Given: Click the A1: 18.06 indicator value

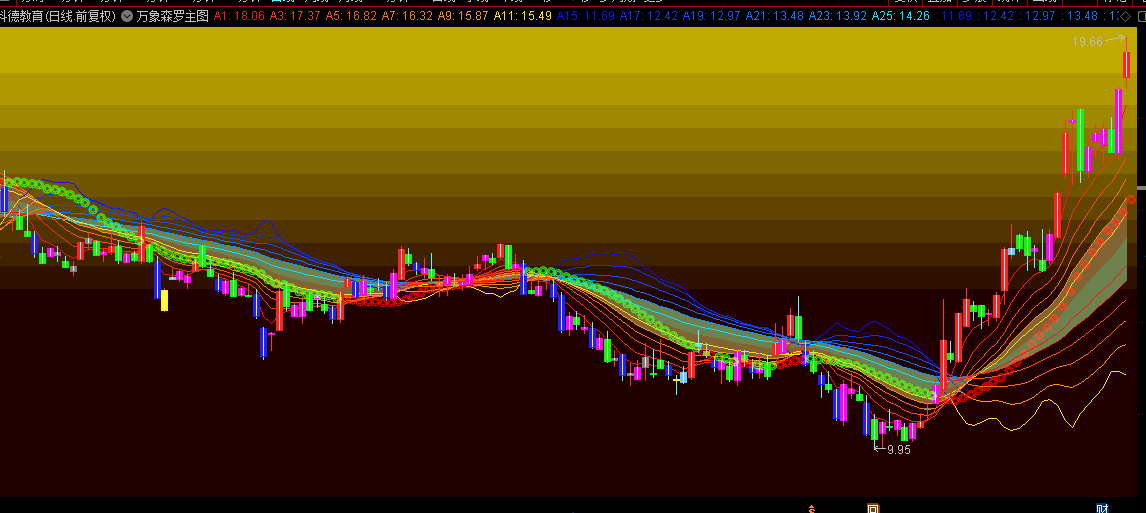Looking at the screenshot, I should pyautogui.click(x=239, y=15).
